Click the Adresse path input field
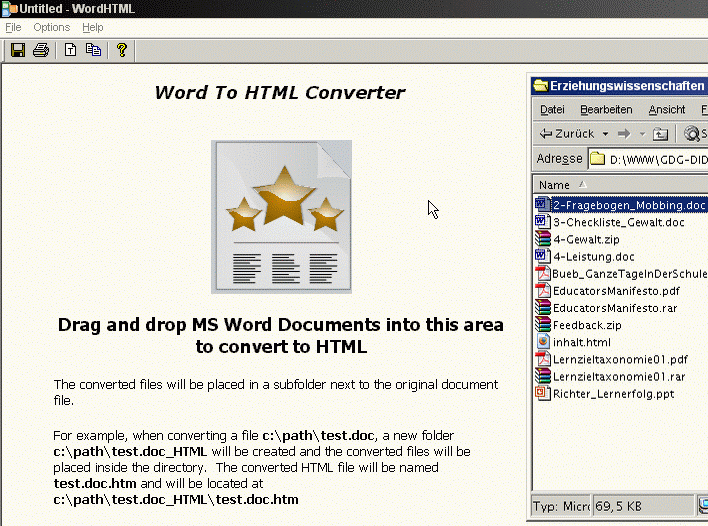This screenshot has width=708, height=526. coord(655,159)
